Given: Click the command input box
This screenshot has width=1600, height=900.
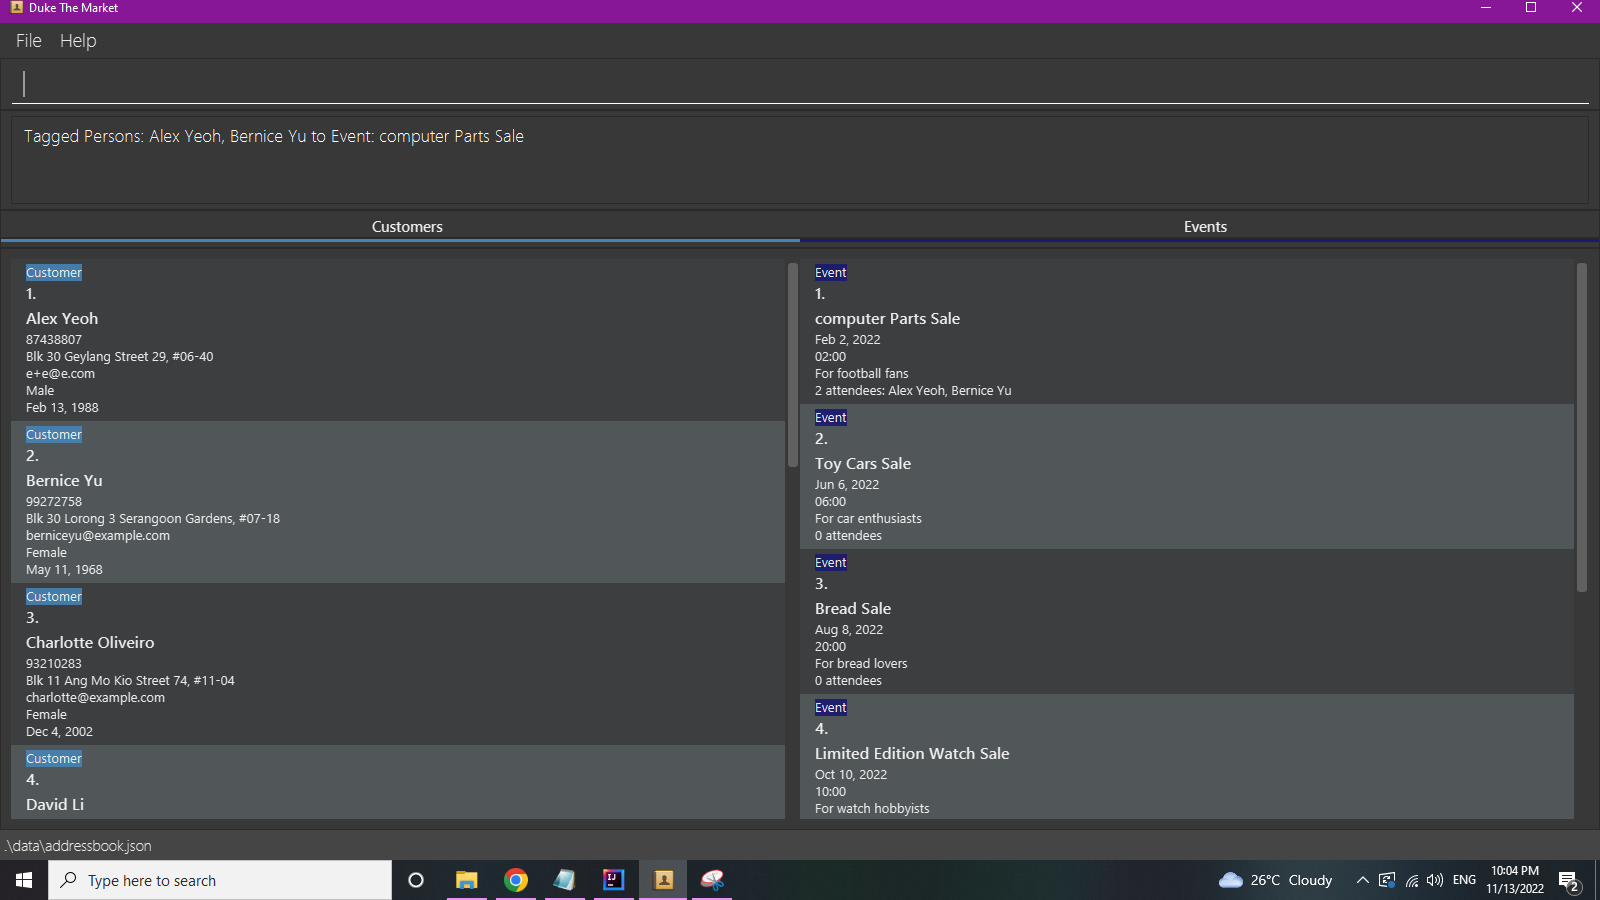Looking at the screenshot, I should (x=800, y=84).
